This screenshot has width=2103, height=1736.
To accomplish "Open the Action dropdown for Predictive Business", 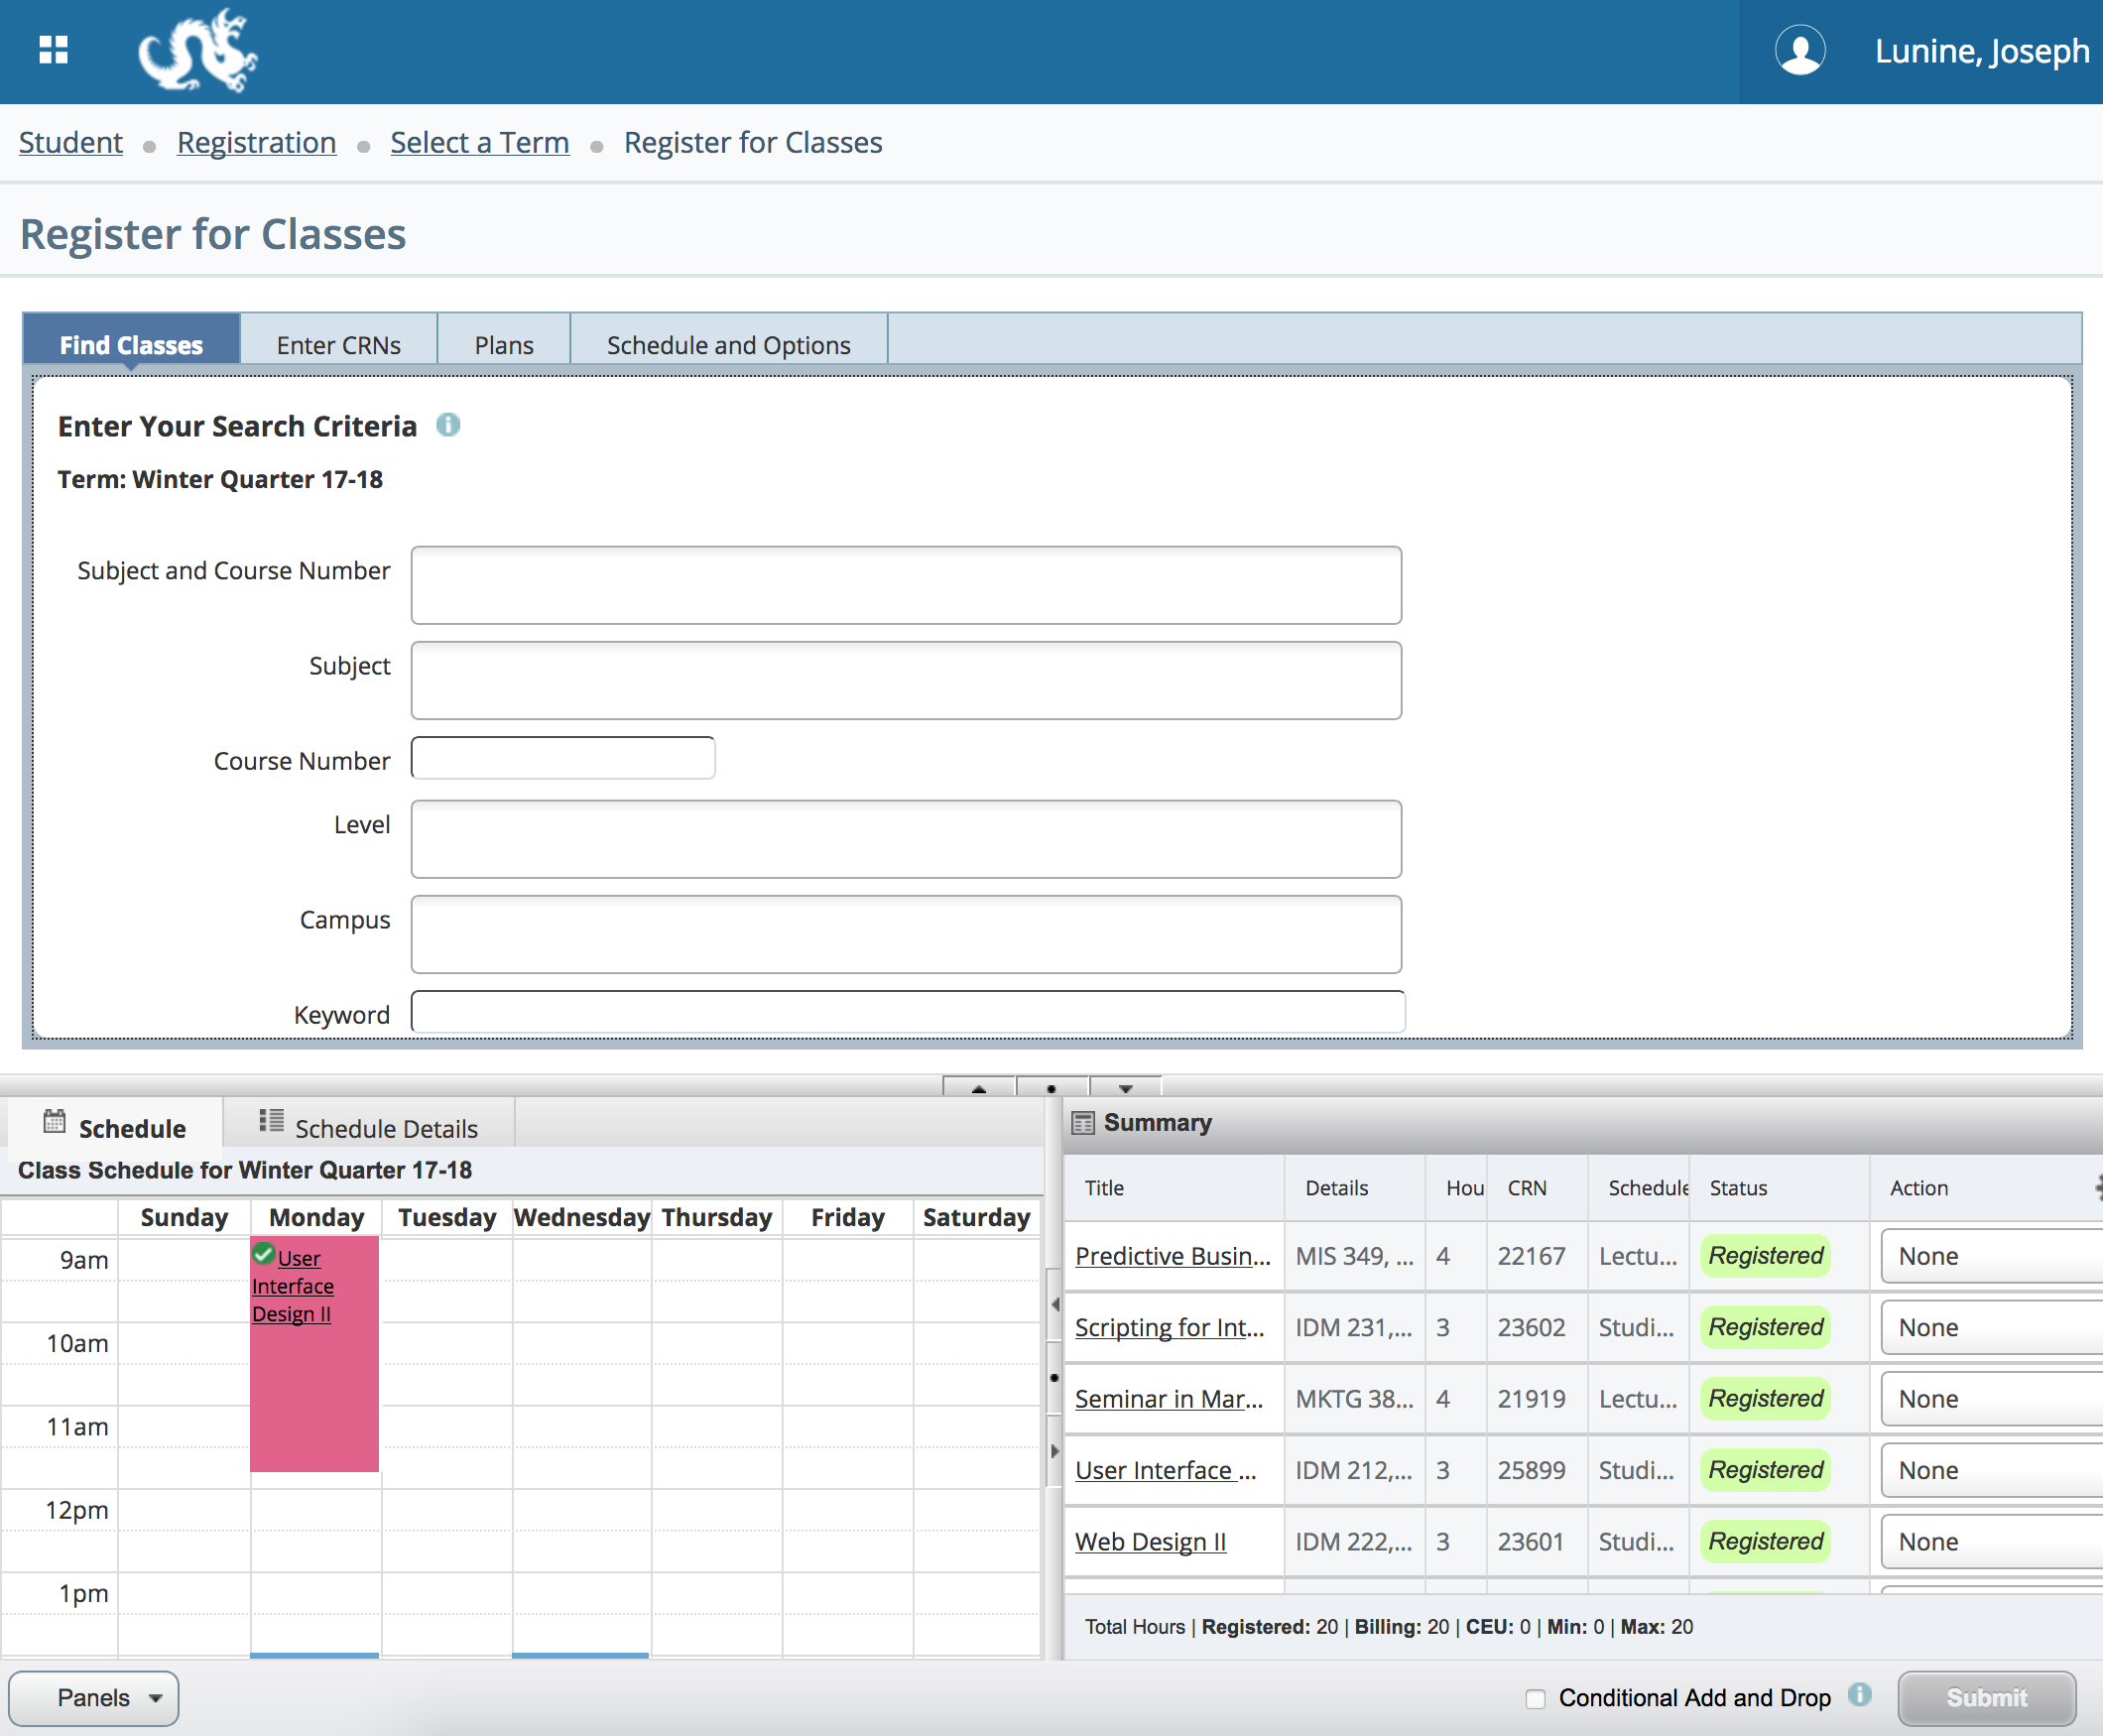I will [x=1988, y=1256].
